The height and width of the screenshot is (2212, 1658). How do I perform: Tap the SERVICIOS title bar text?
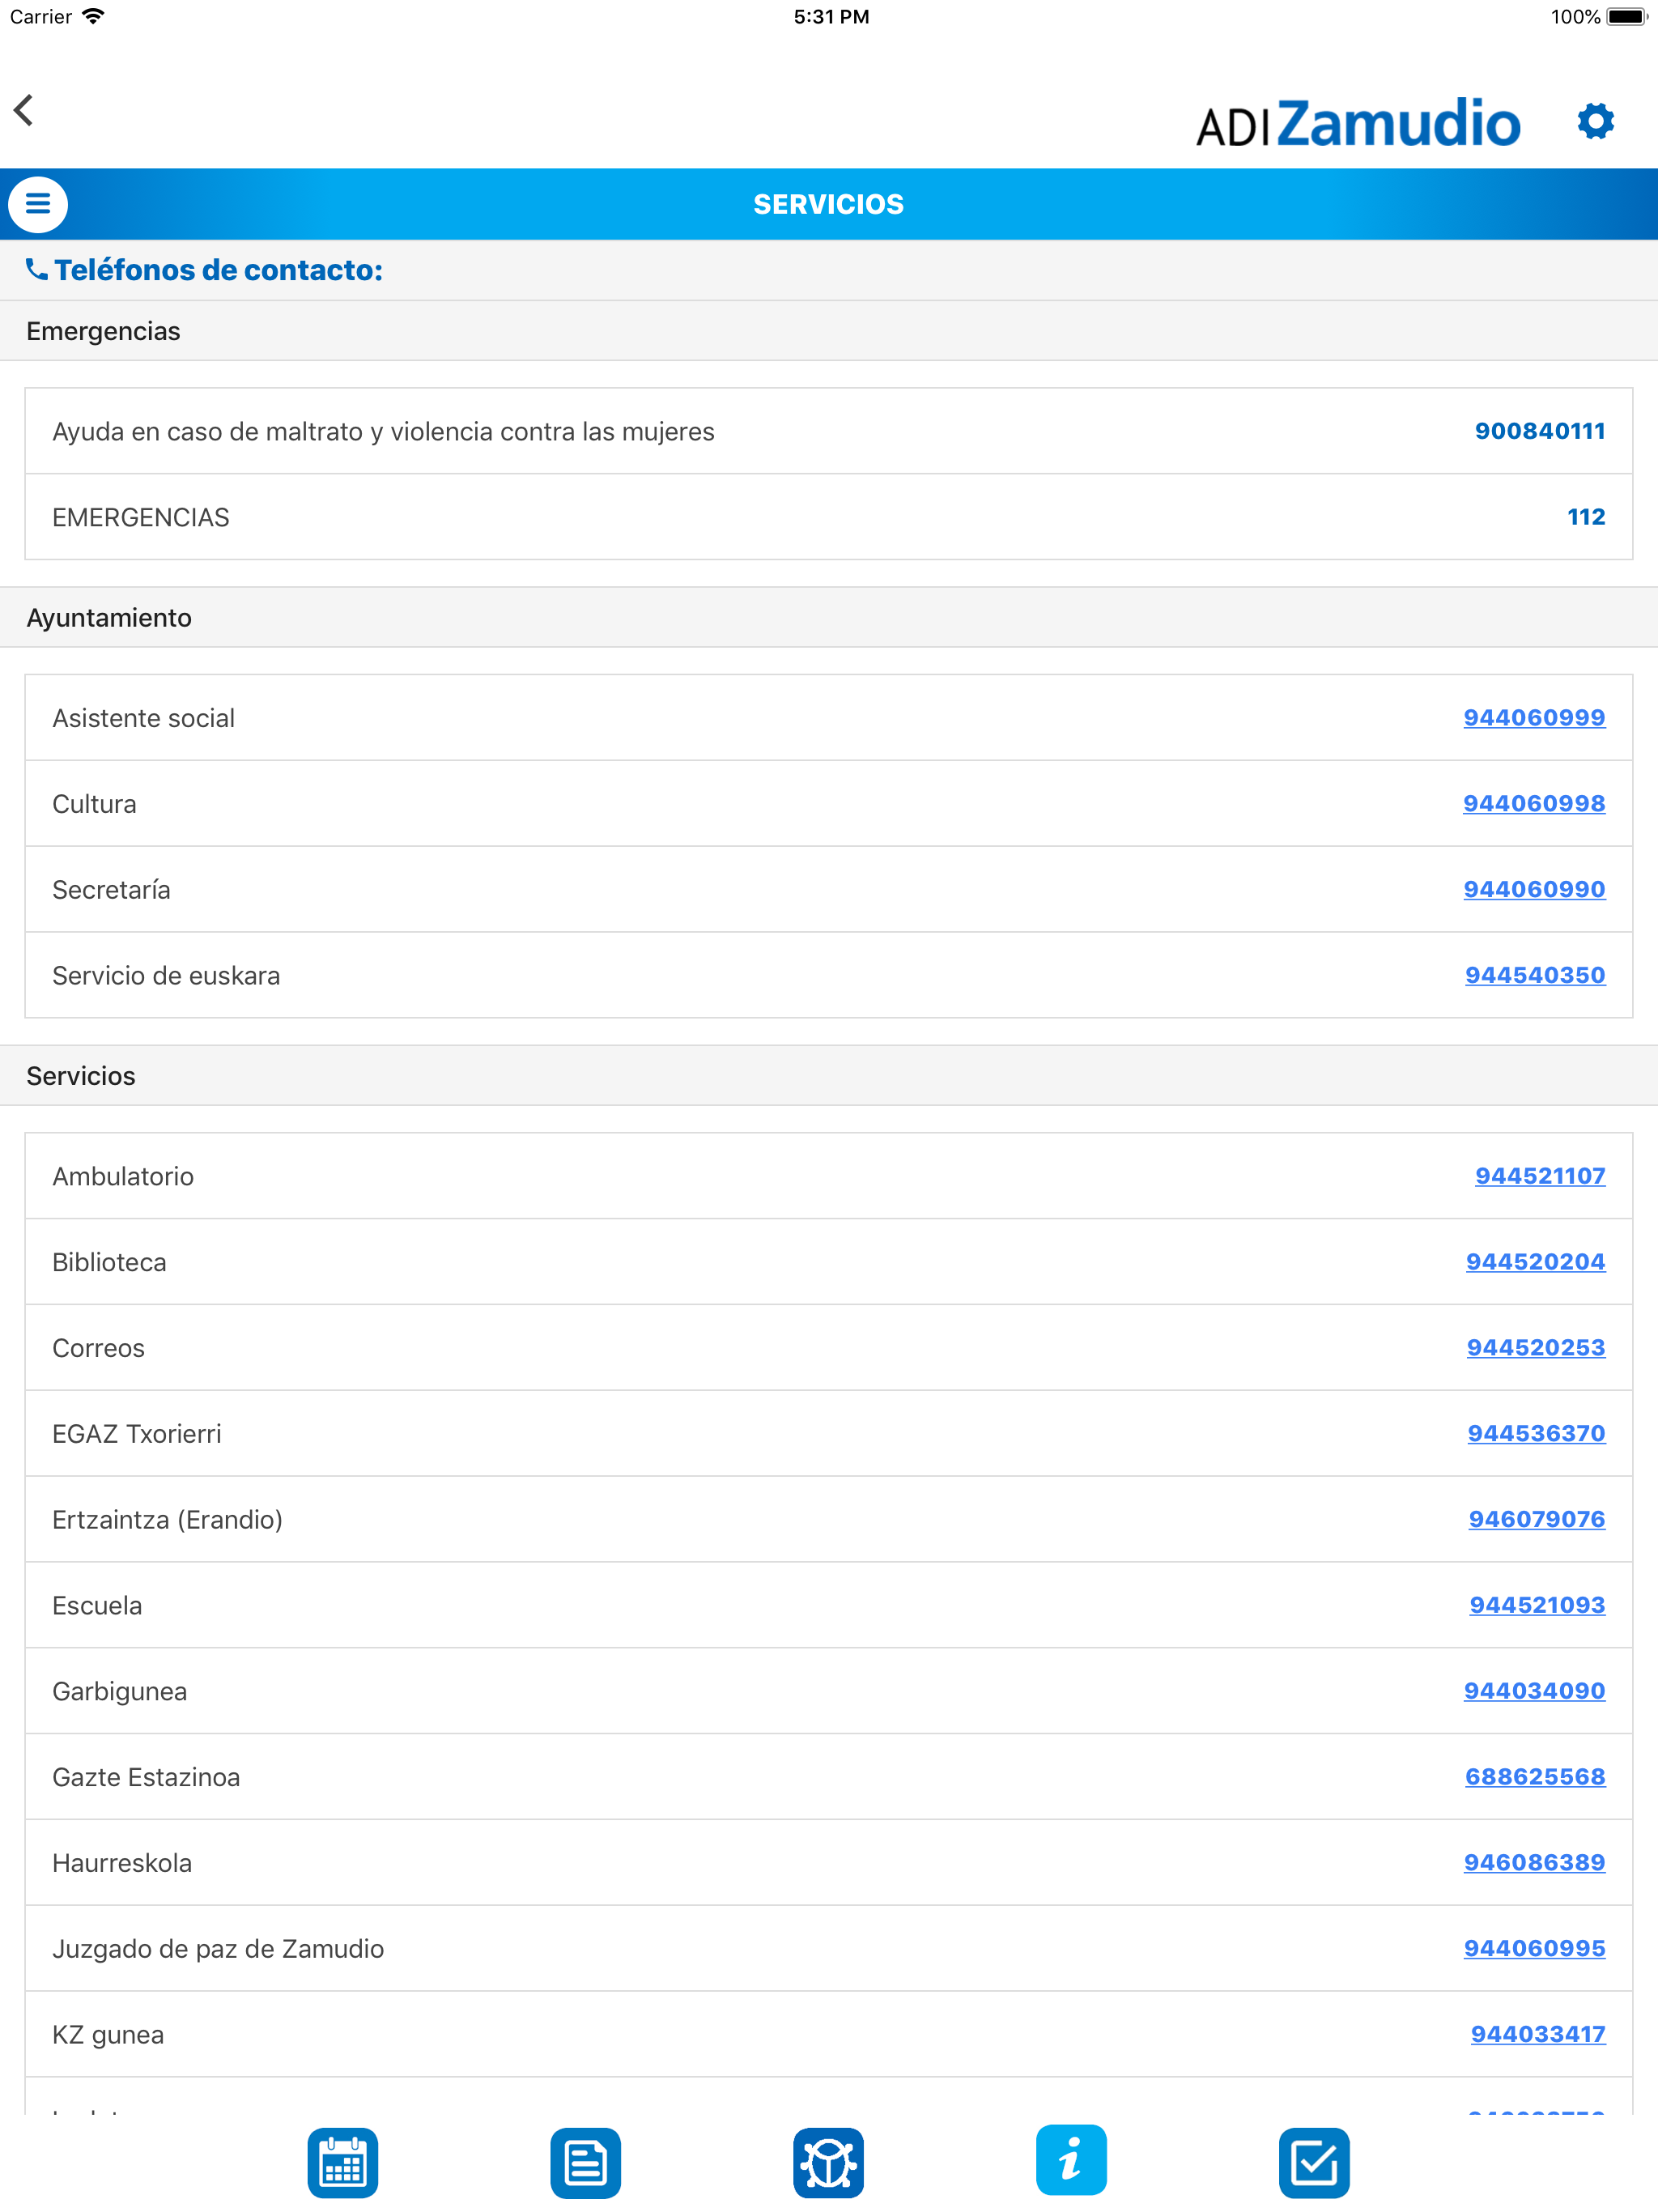[828, 204]
